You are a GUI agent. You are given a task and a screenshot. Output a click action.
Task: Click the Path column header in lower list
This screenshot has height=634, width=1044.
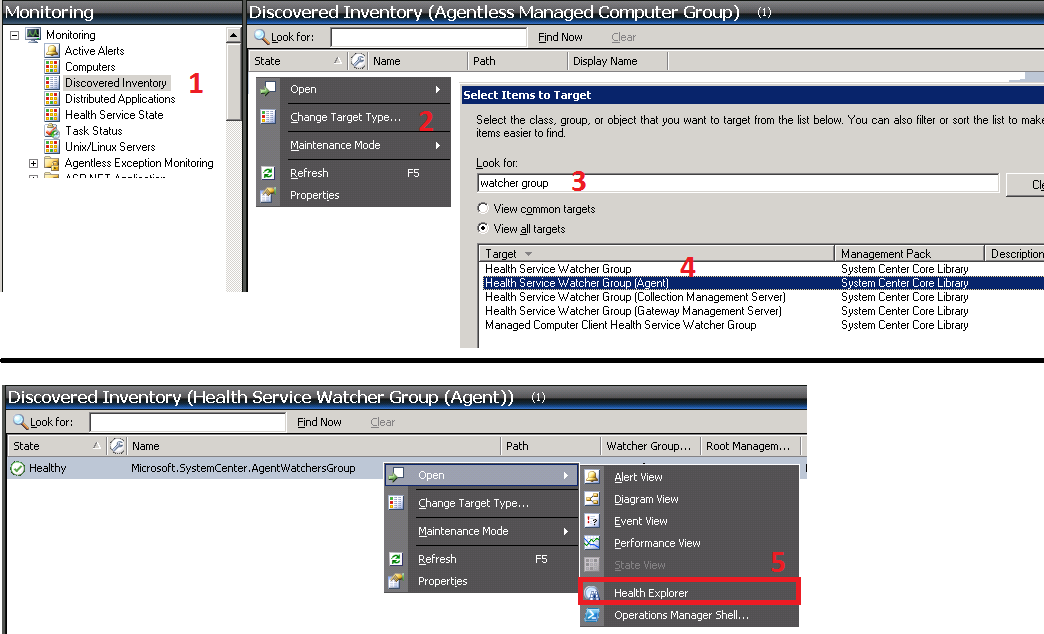550,446
